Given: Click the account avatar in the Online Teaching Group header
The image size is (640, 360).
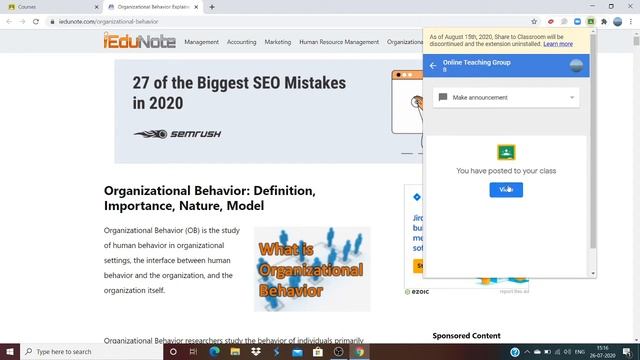Looking at the screenshot, I should pyautogui.click(x=576, y=66).
